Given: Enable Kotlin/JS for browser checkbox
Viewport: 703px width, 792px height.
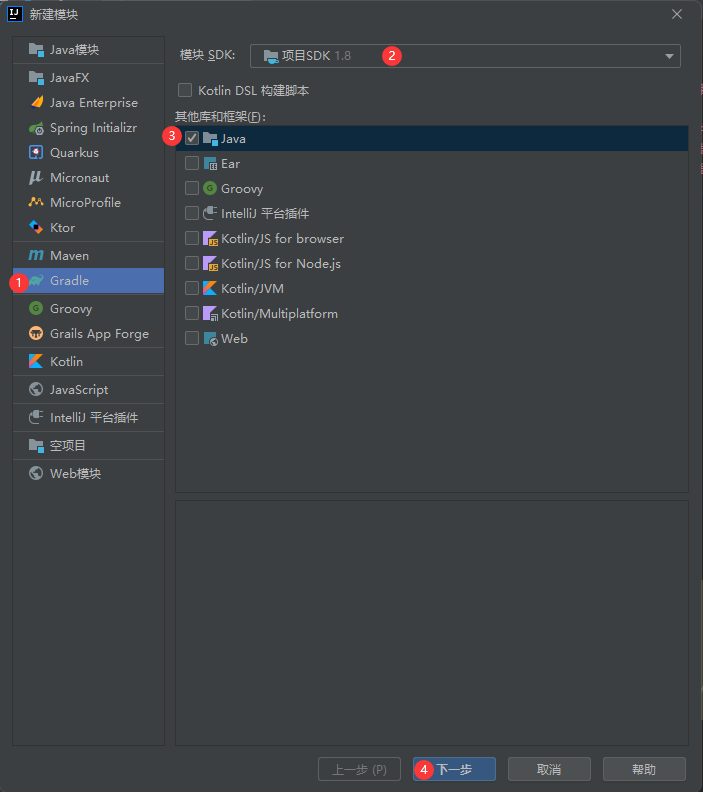Looking at the screenshot, I should (x=192, y=238).
